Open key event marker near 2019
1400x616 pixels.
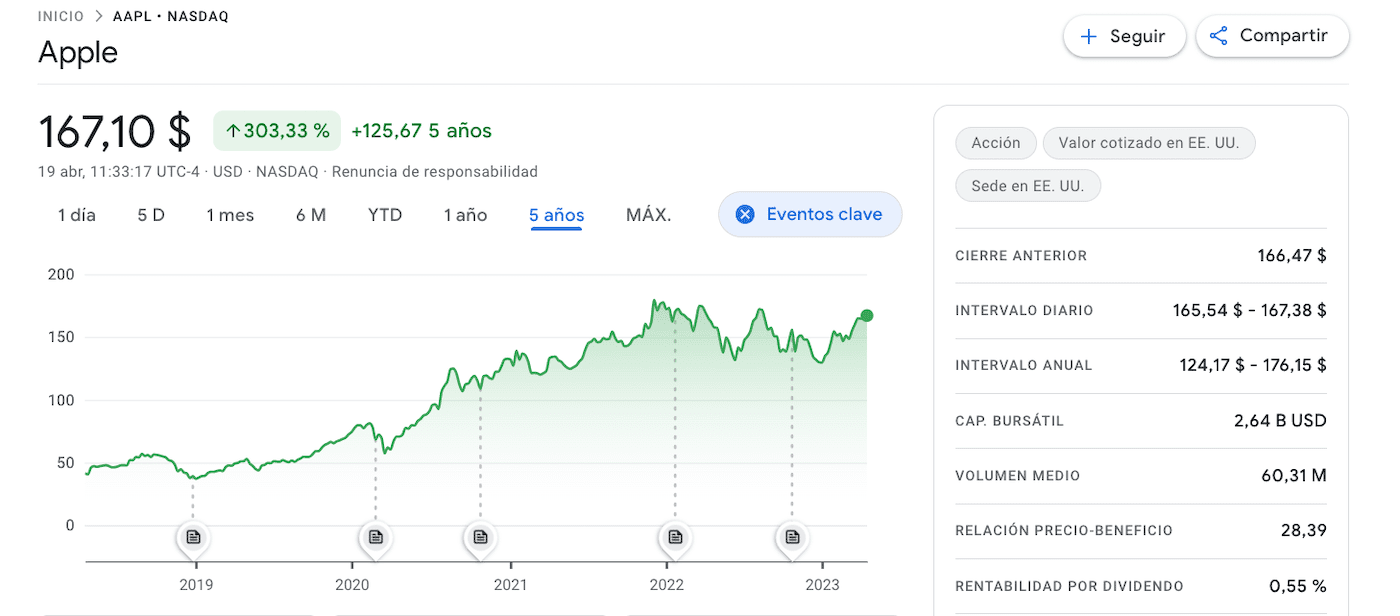click(194, 538)
